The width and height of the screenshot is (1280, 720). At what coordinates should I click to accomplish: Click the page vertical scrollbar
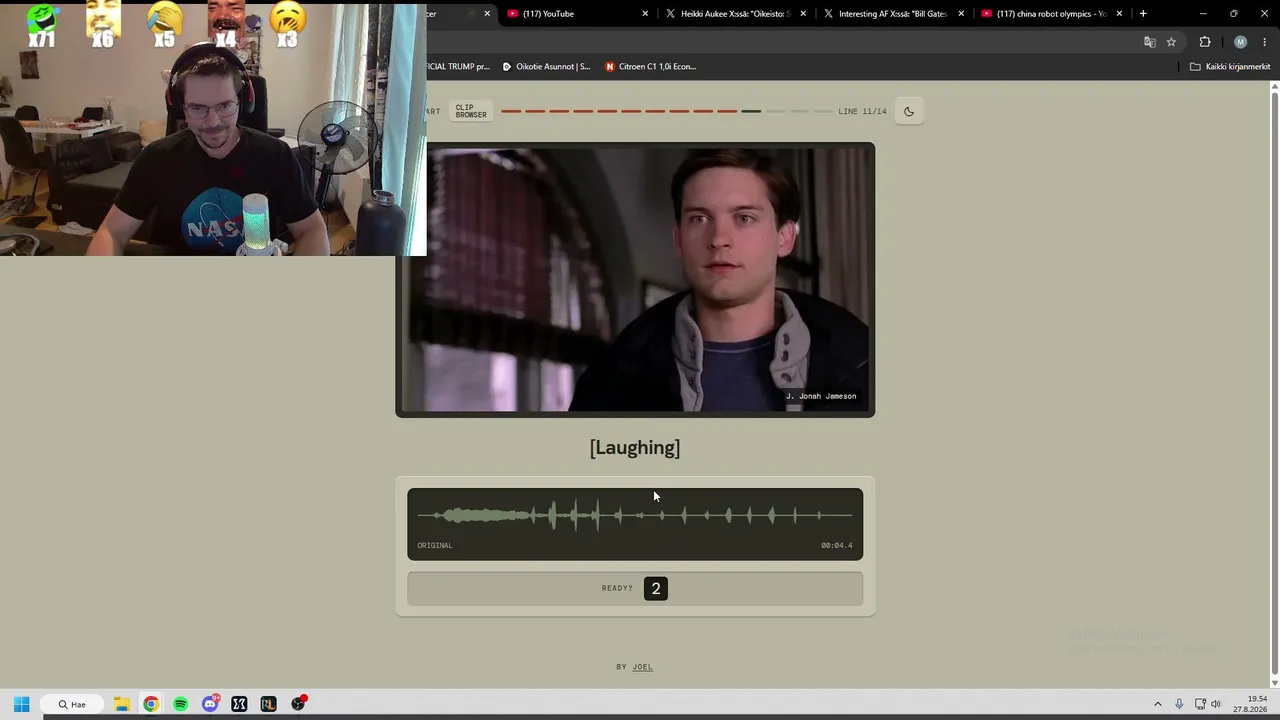[x=1274, y=385]
